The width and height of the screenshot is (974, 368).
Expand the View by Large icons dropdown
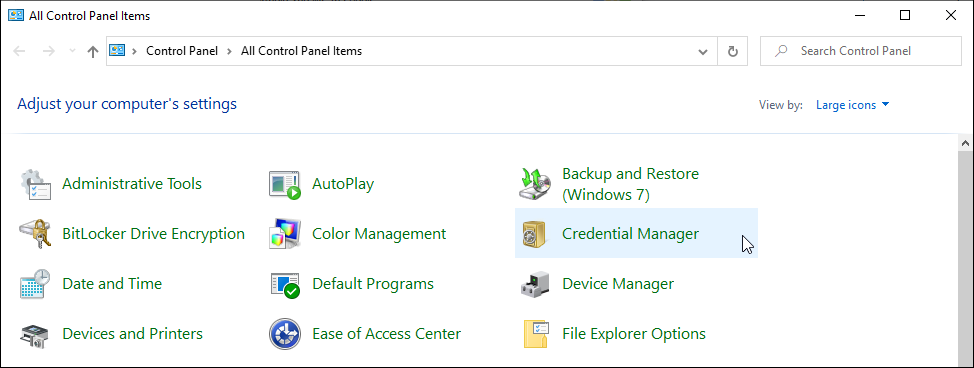click(x=852, y=105)
